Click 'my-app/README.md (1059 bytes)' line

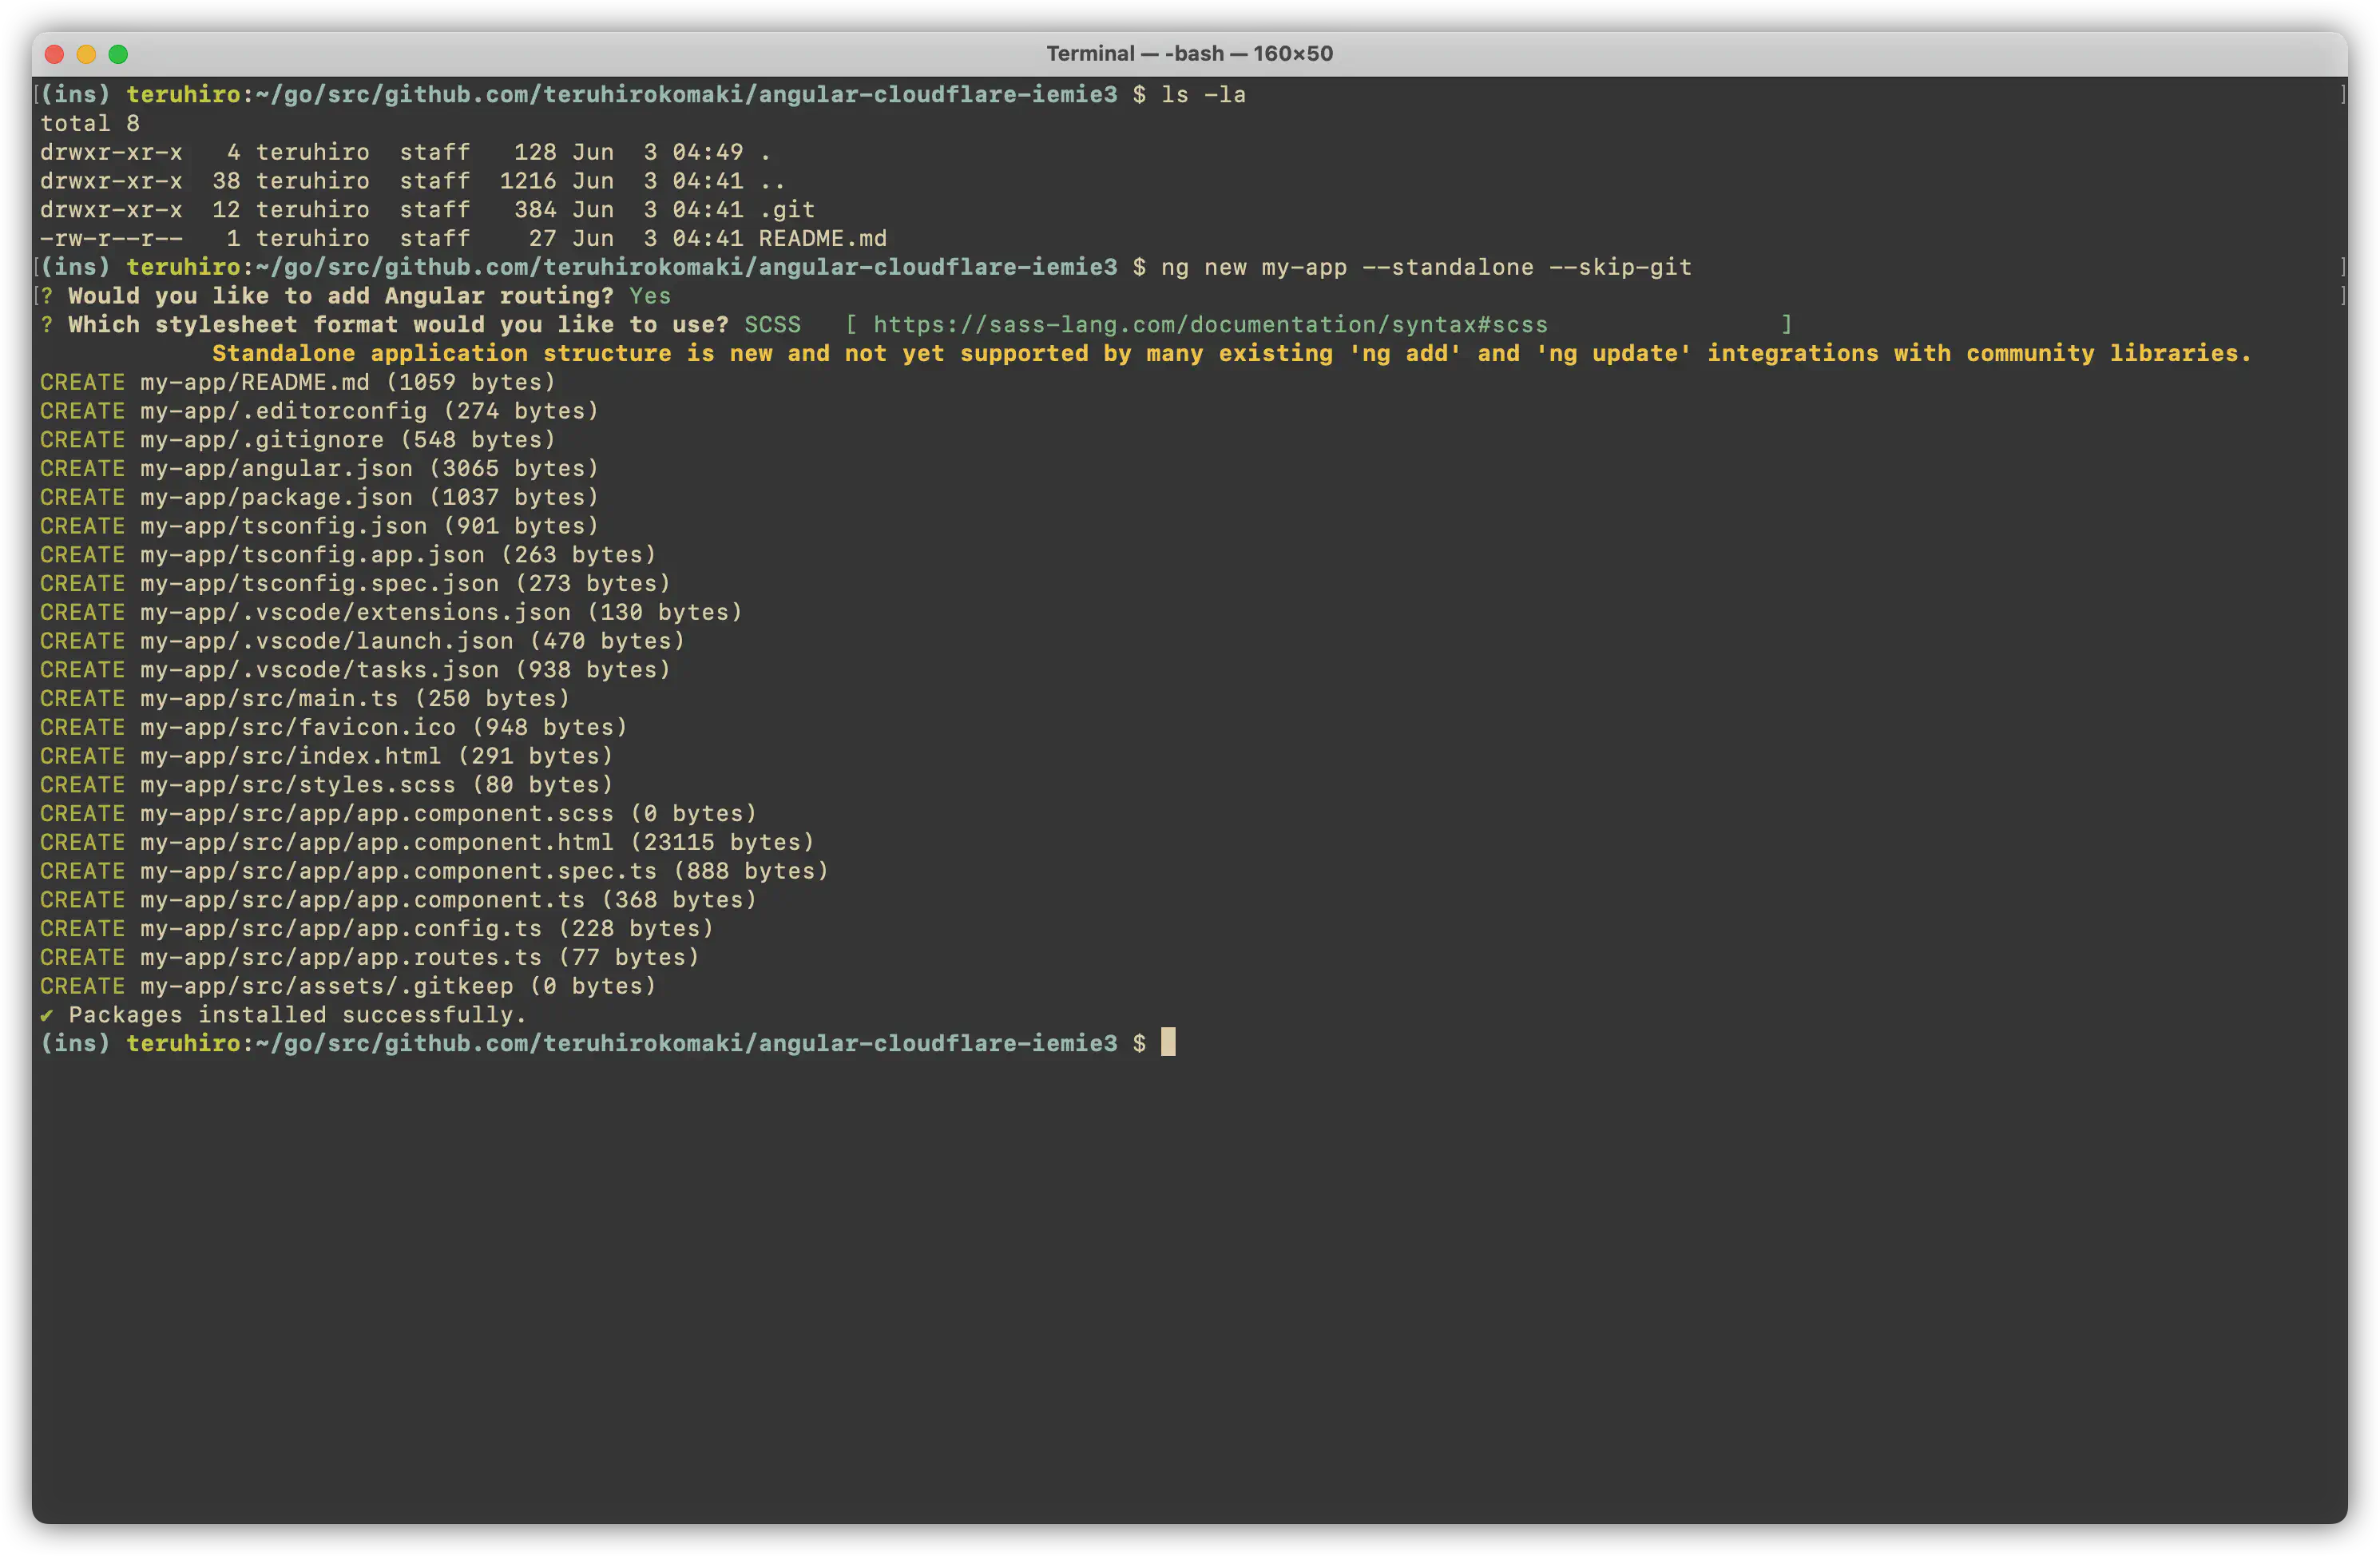(x=298, y=383)
